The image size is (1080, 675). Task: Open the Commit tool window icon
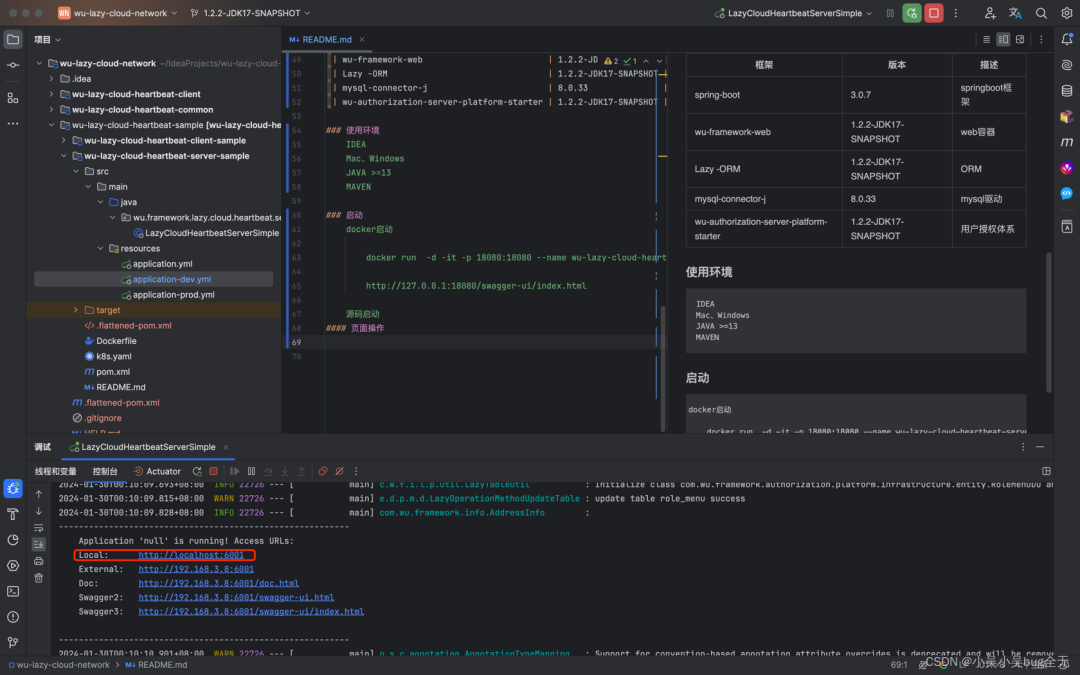click(x=12, y=65)
